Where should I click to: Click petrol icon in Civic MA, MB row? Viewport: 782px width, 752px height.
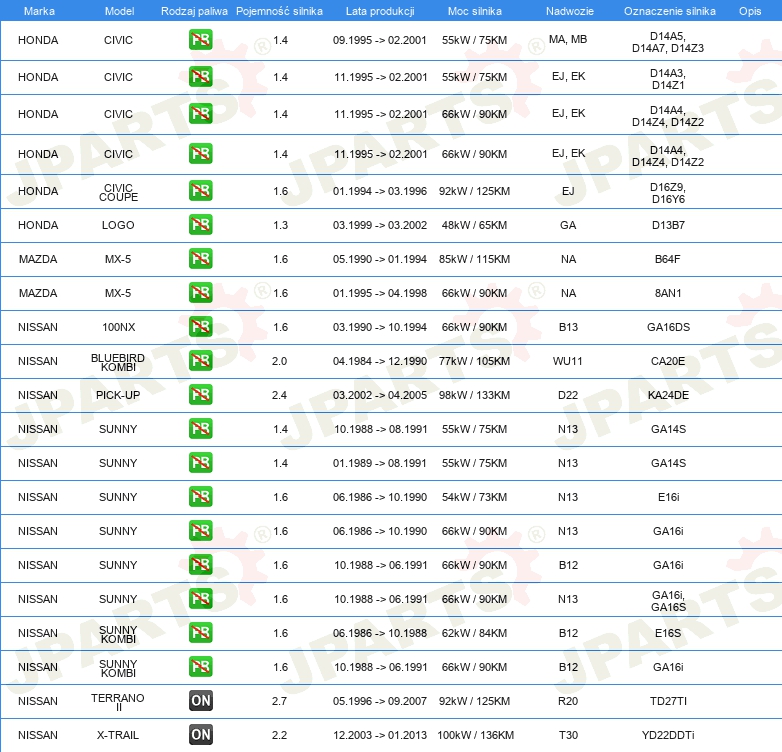(200, 40)
